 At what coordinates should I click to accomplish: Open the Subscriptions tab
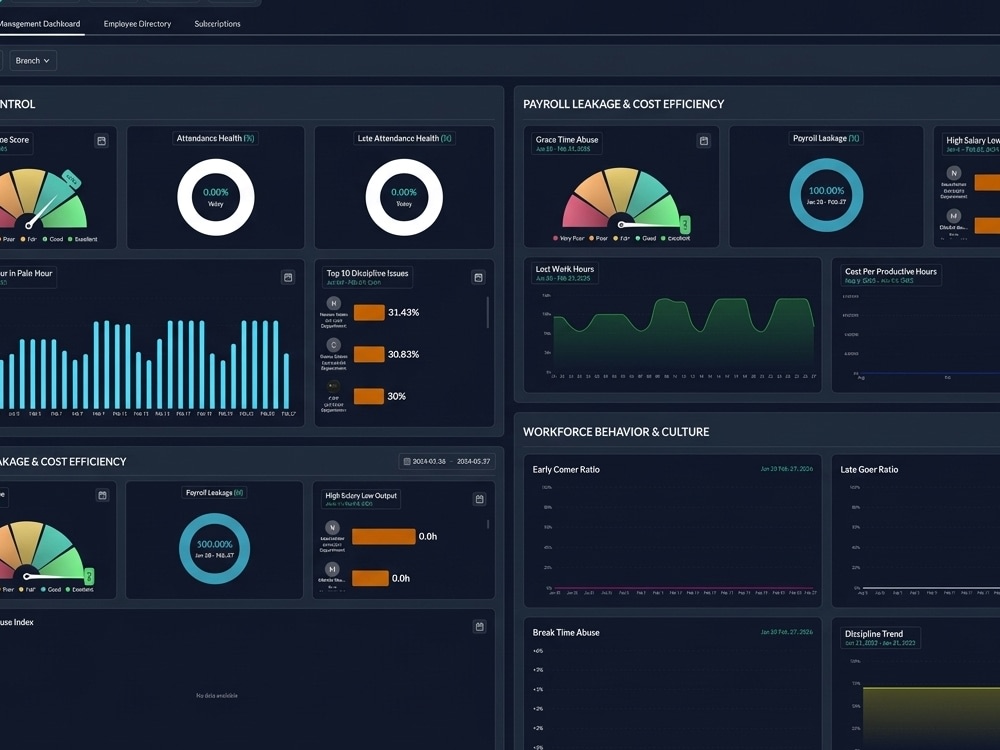pos(217,24)
